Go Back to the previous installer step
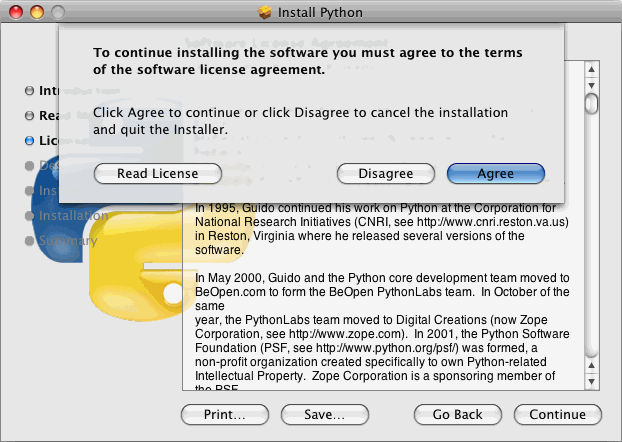Screen dimensions: 622x442 457,414
